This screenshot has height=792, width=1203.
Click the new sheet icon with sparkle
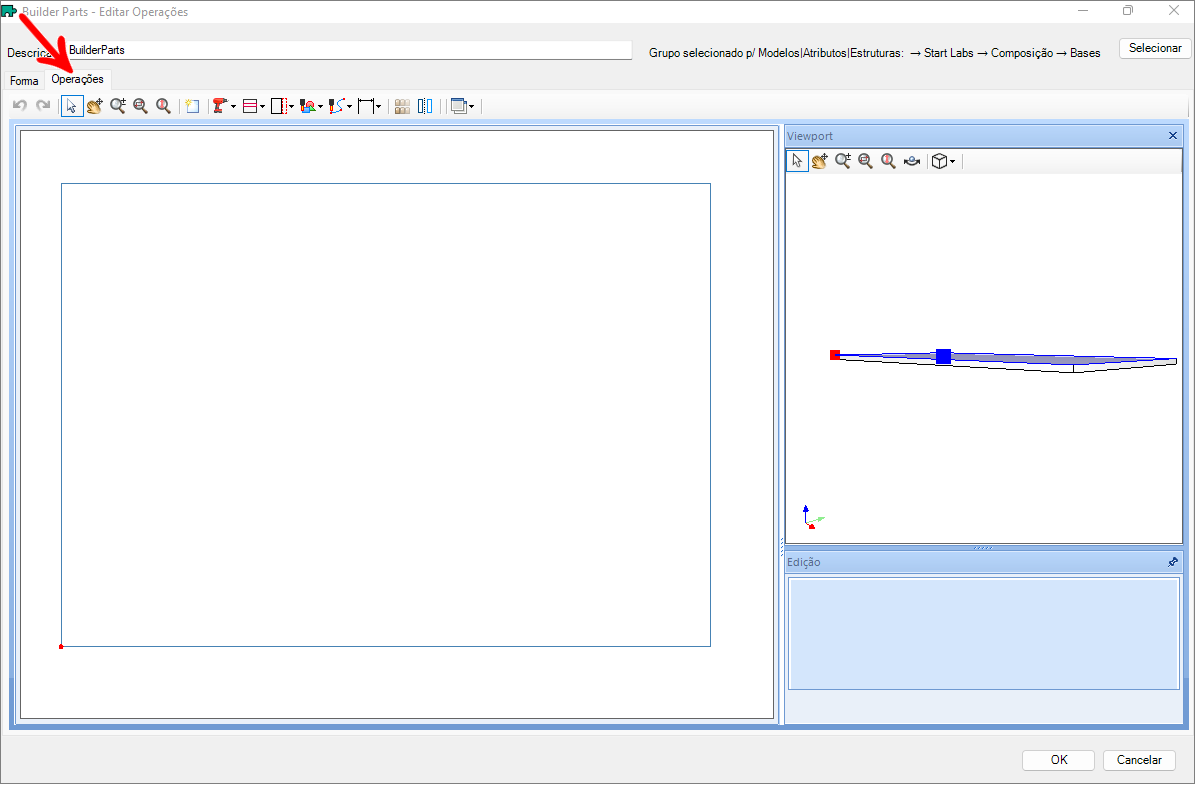[x=192, y=106]
